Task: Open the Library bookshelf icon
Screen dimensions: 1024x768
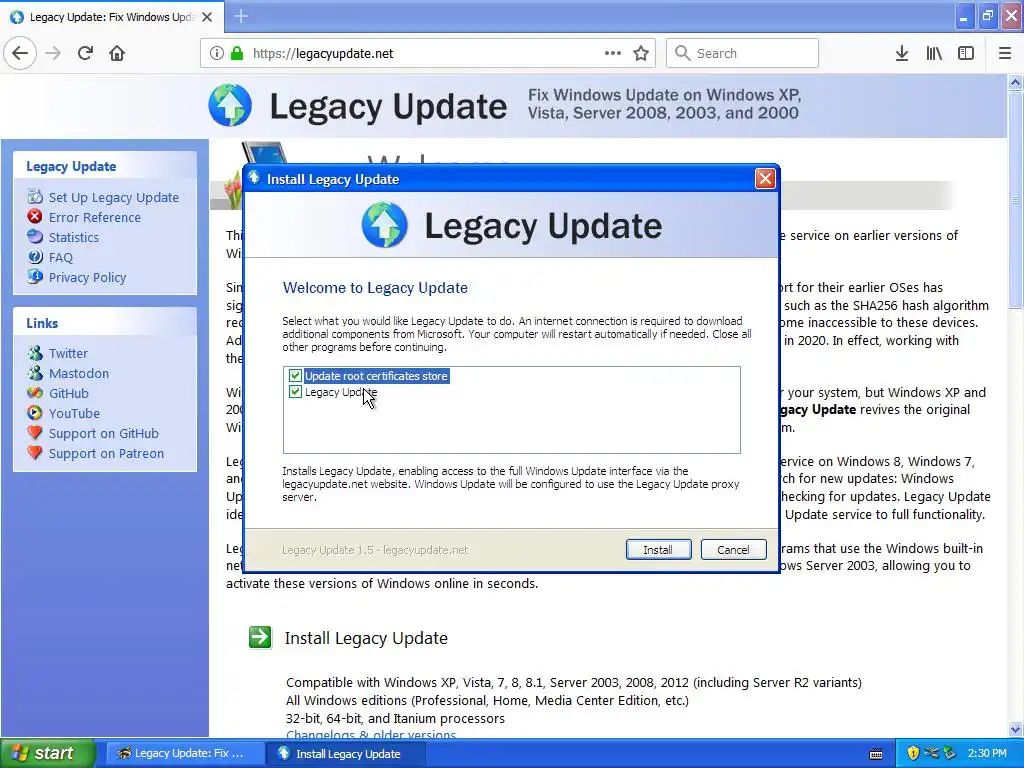Action: pos(934,54)
